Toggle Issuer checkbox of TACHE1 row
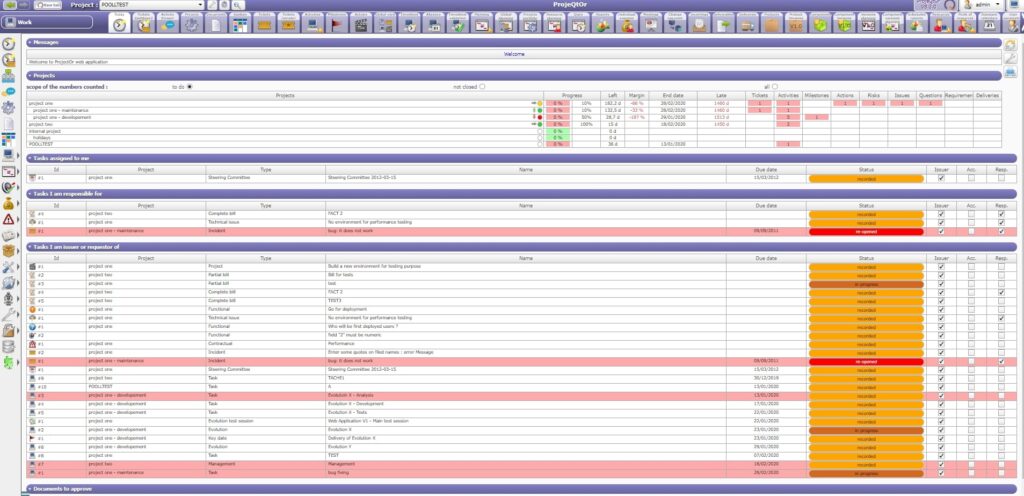The height and width of the screenshot is (496, 1024). [941, 378]
